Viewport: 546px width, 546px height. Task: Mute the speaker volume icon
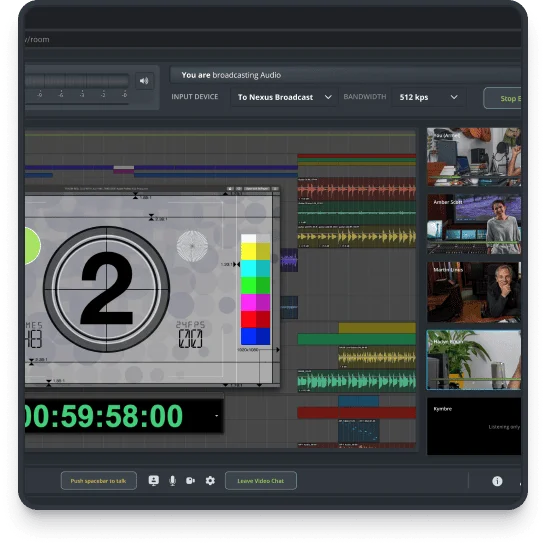coord(144,81)
